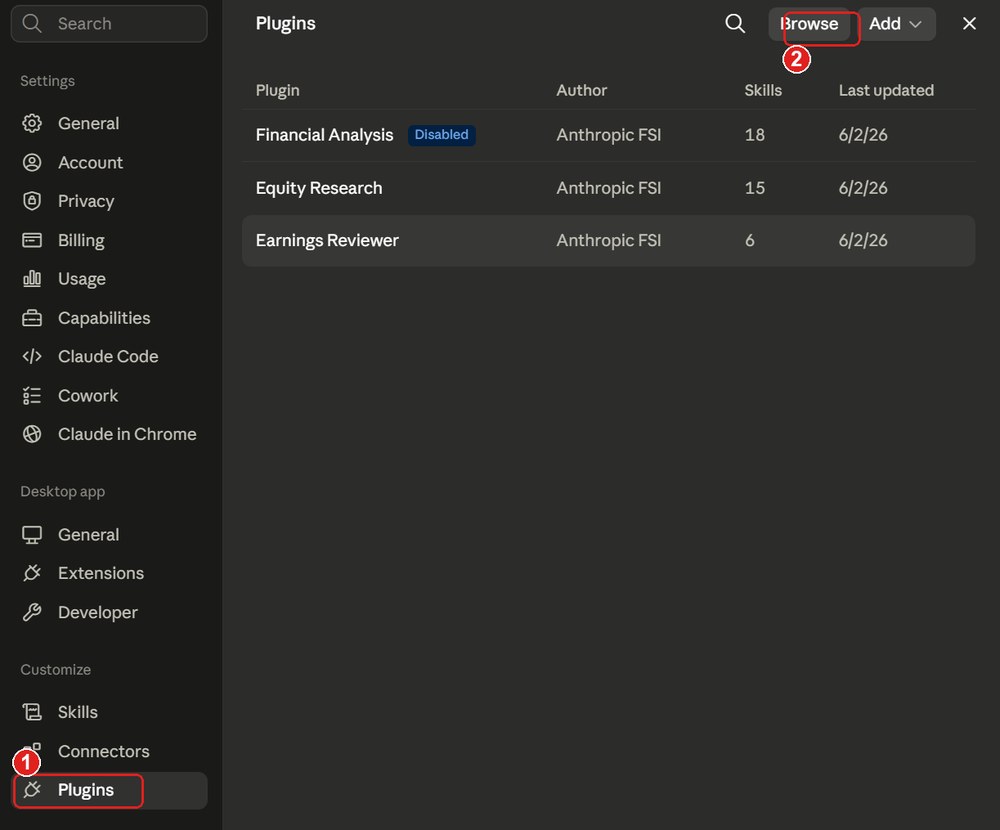Screen dimensions: 1000x830
Task: Click skills count 18
Action: coord(754,135)
